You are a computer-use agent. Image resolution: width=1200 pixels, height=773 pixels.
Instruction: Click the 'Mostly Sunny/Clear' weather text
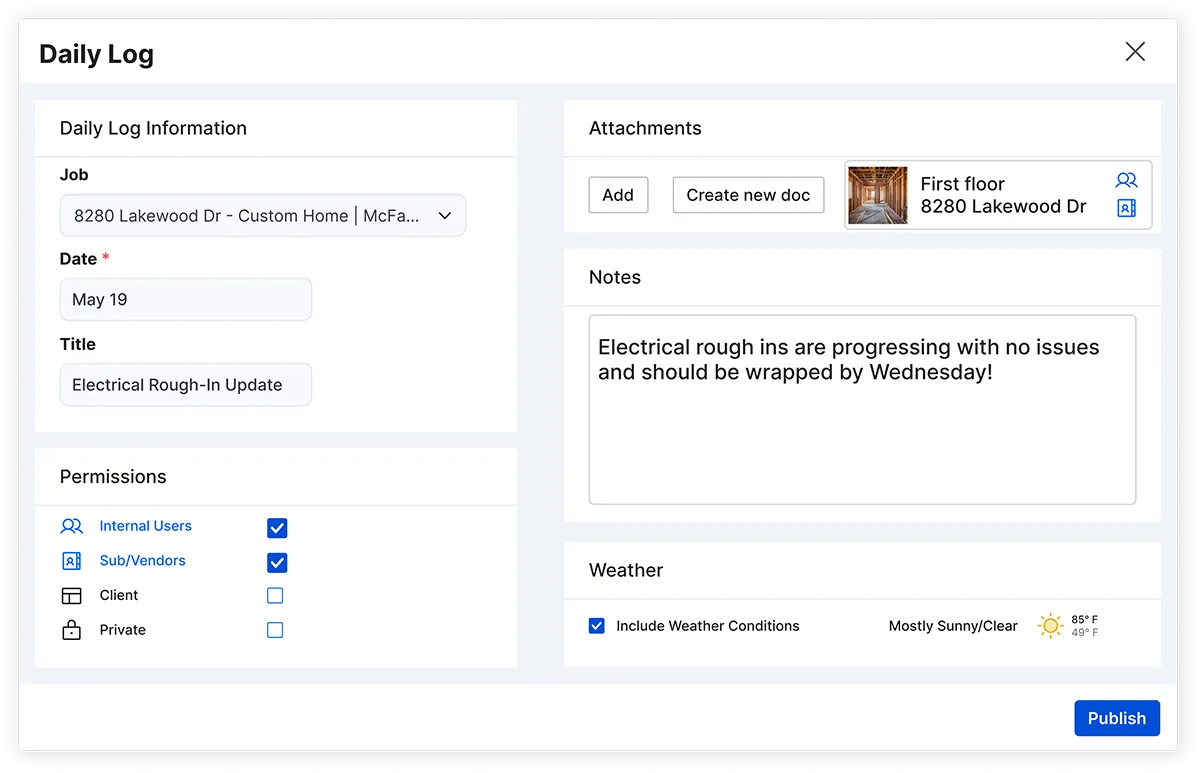click(x=953, y=626)
